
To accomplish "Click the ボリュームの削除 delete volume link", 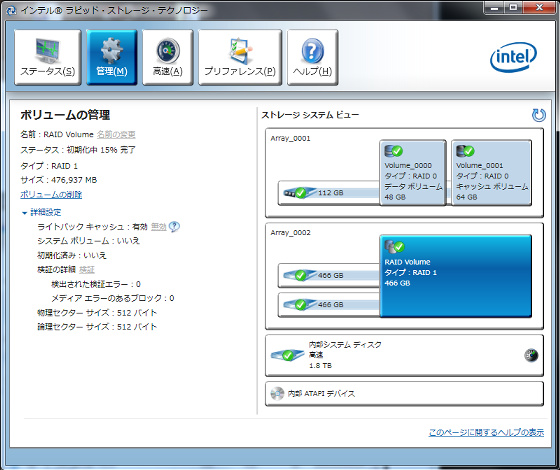I will click(51, 195).
